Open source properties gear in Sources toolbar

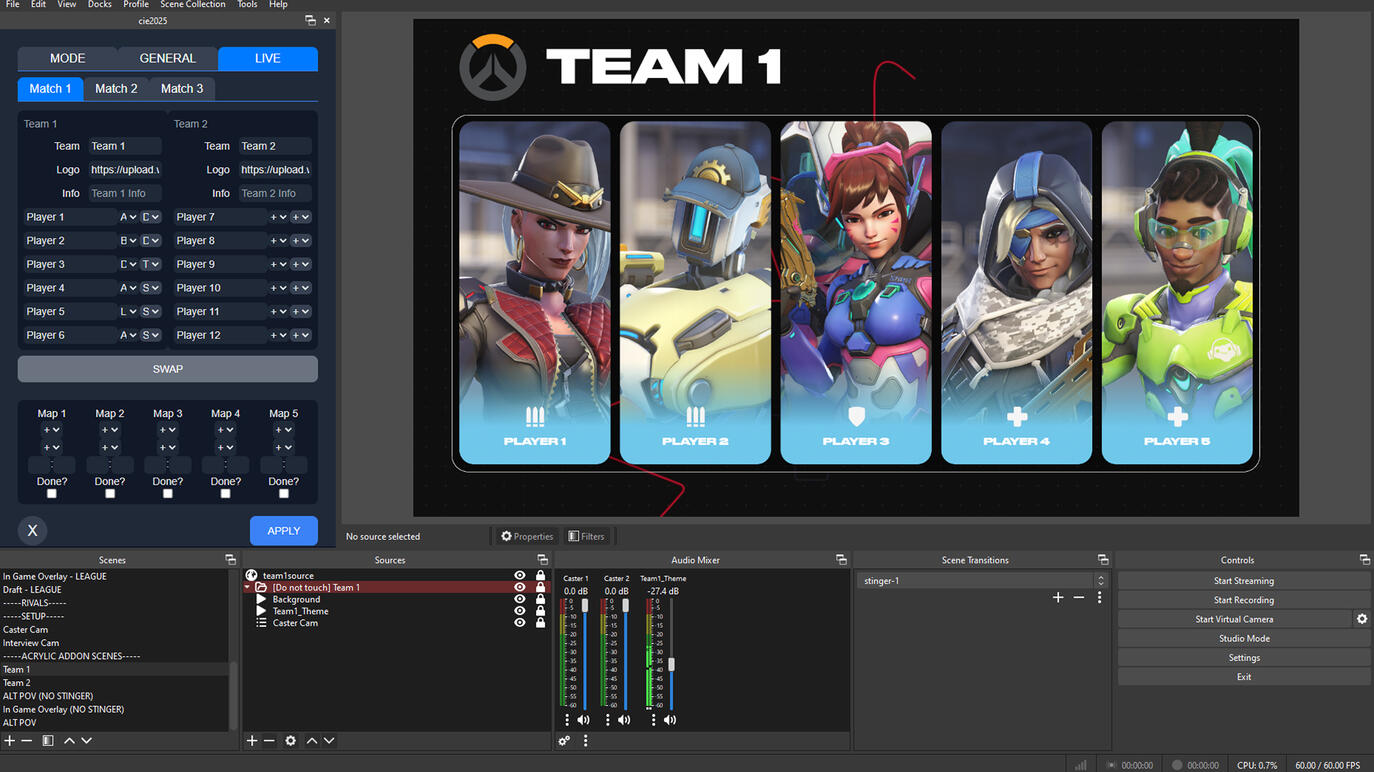click(290, 741)
